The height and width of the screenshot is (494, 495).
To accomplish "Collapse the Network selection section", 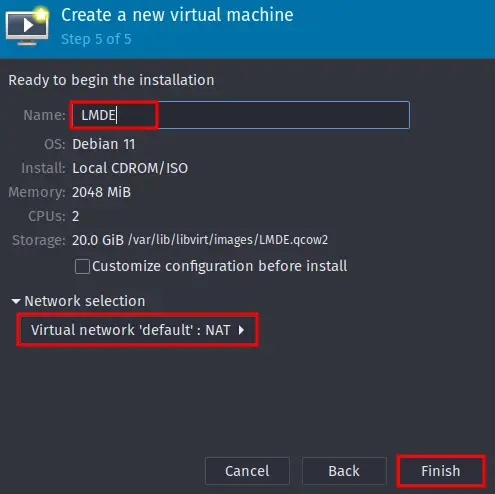I will [15, 301].
